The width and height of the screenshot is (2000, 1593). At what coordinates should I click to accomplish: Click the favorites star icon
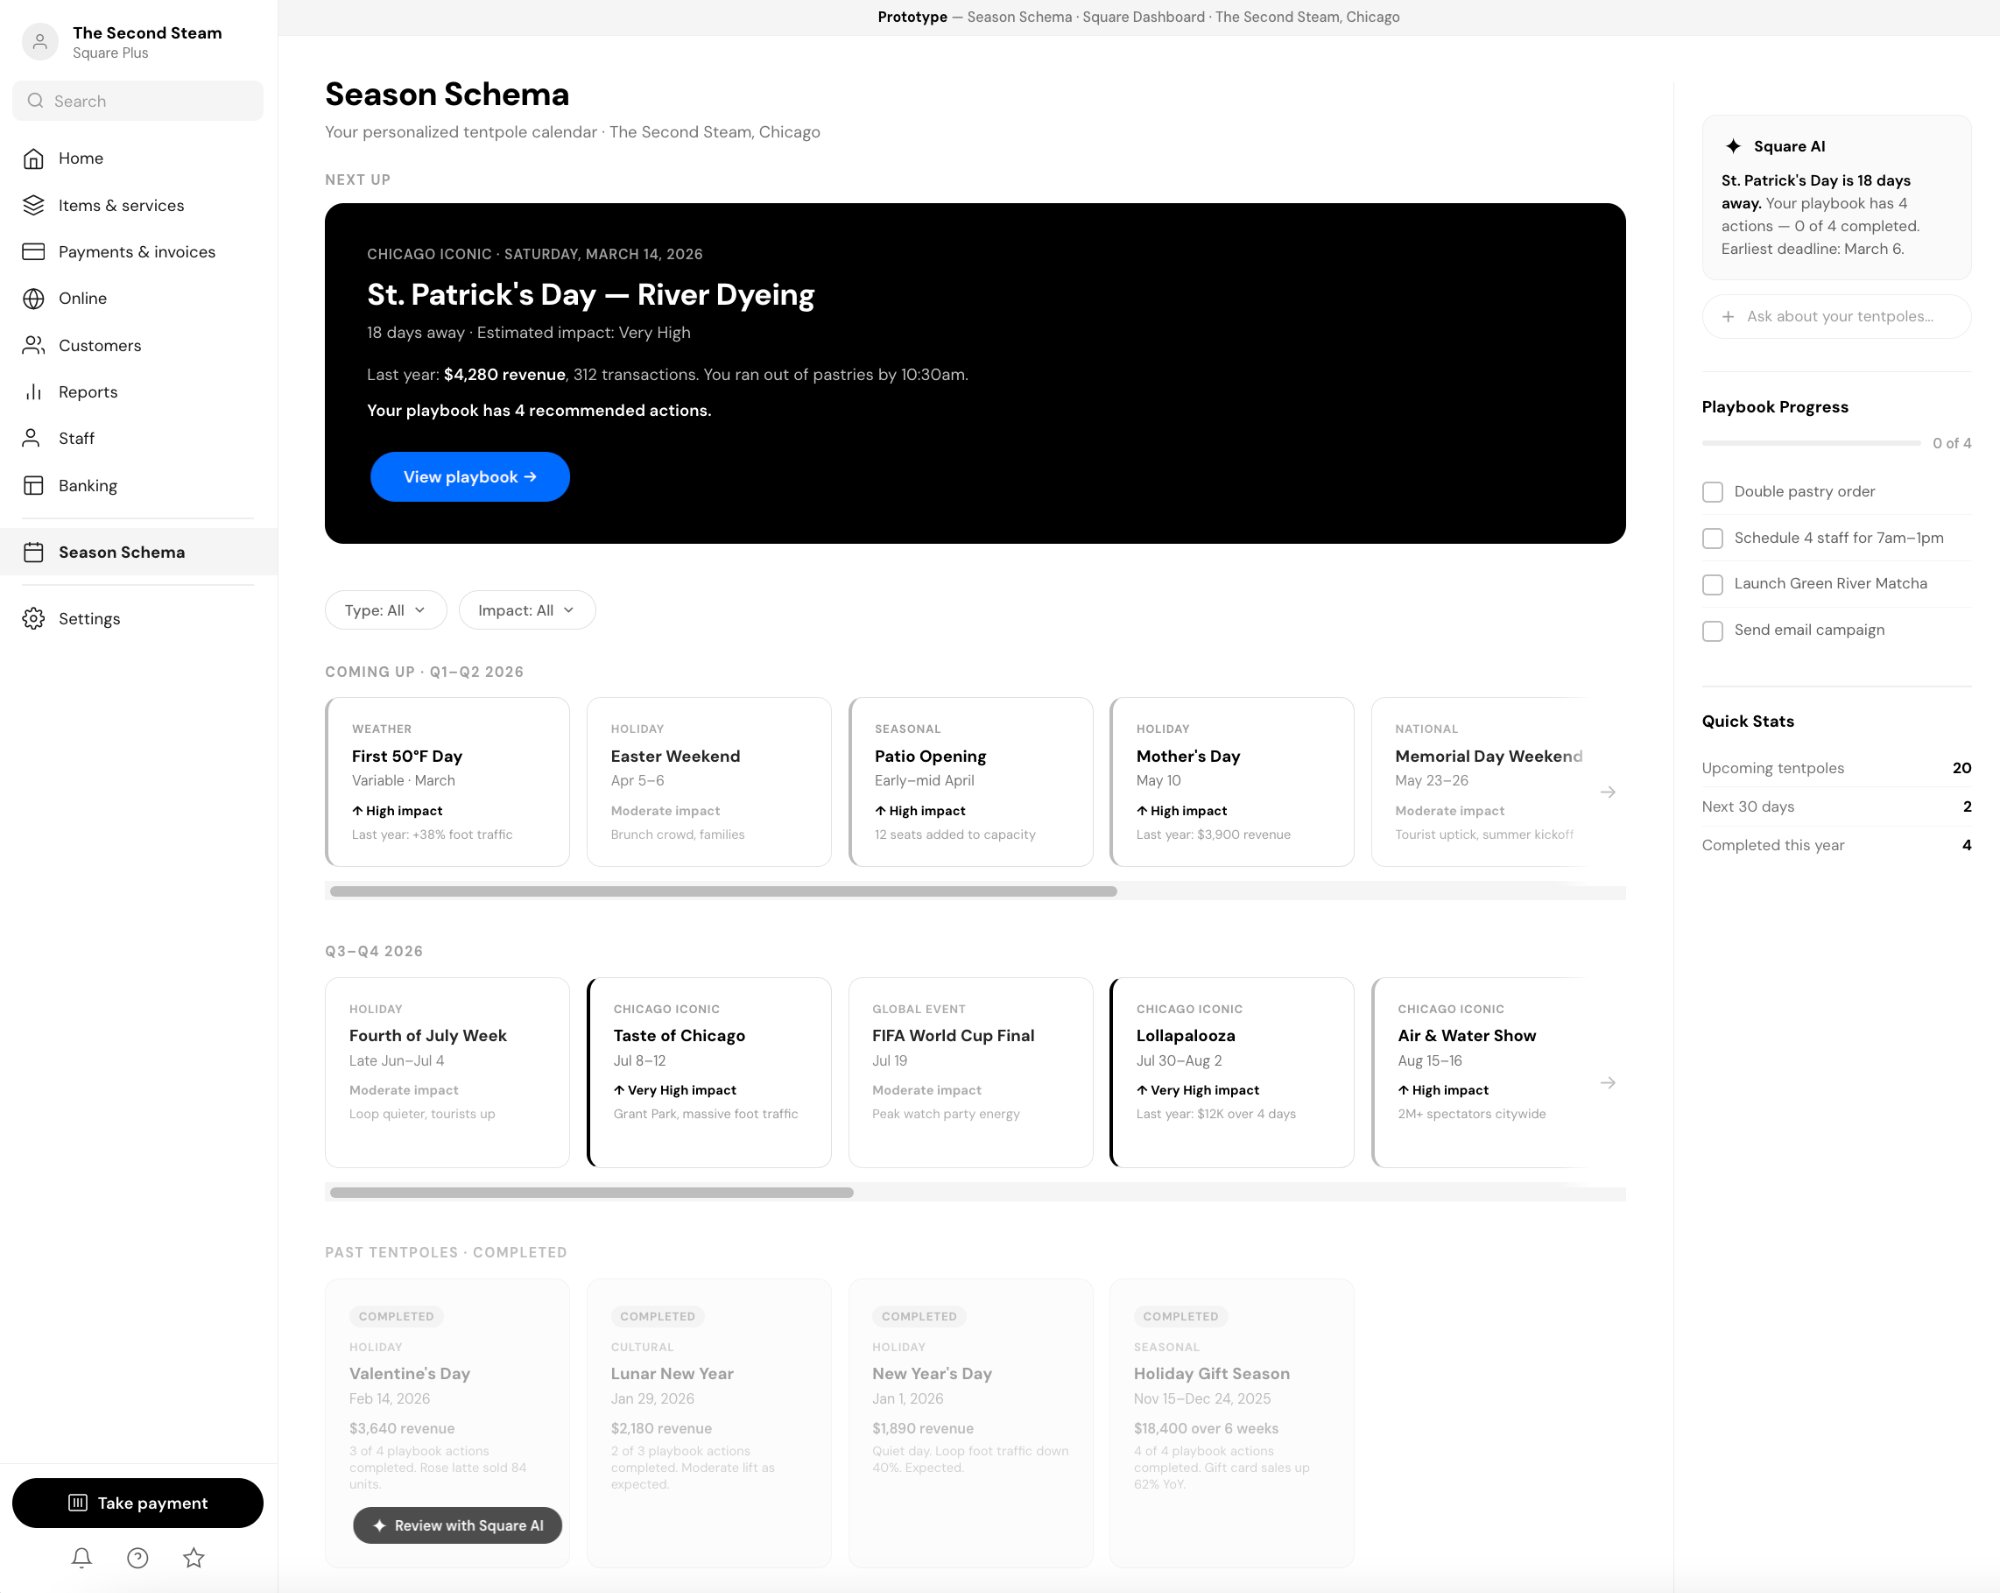click(x=194, y=1557)
